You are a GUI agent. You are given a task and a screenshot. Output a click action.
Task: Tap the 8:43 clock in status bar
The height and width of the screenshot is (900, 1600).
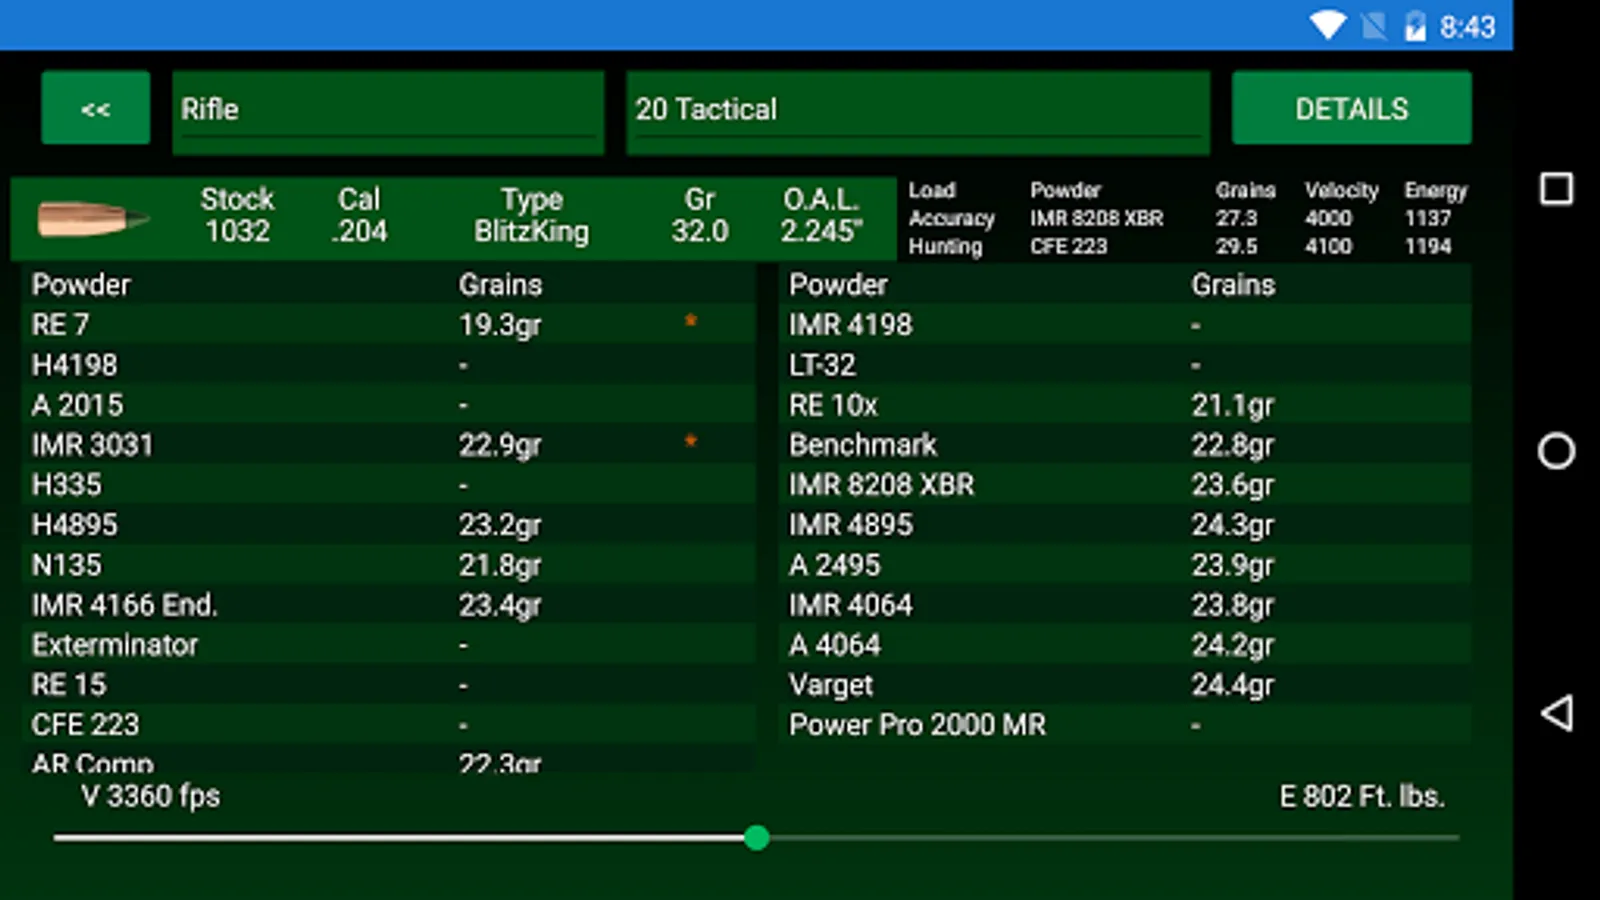[1467, 26]
